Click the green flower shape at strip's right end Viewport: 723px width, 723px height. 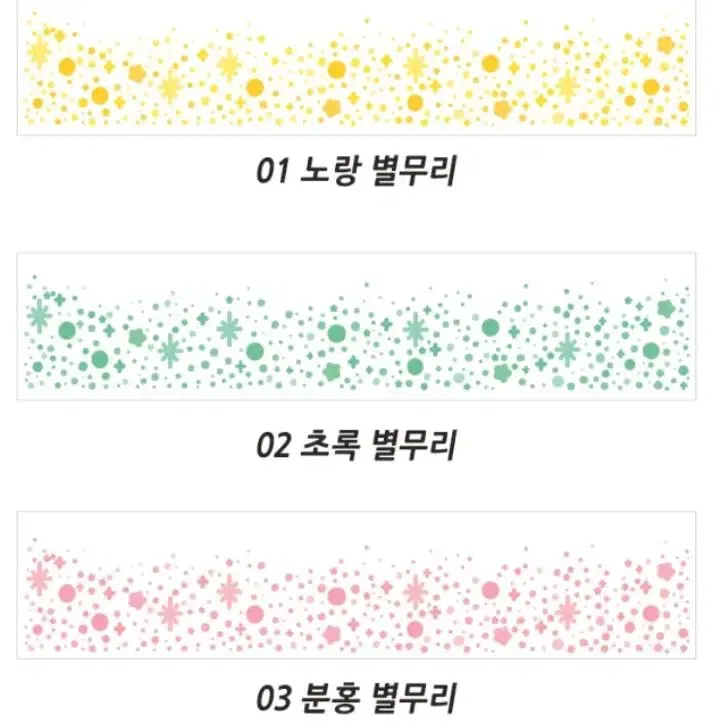(x=666, y=308)
